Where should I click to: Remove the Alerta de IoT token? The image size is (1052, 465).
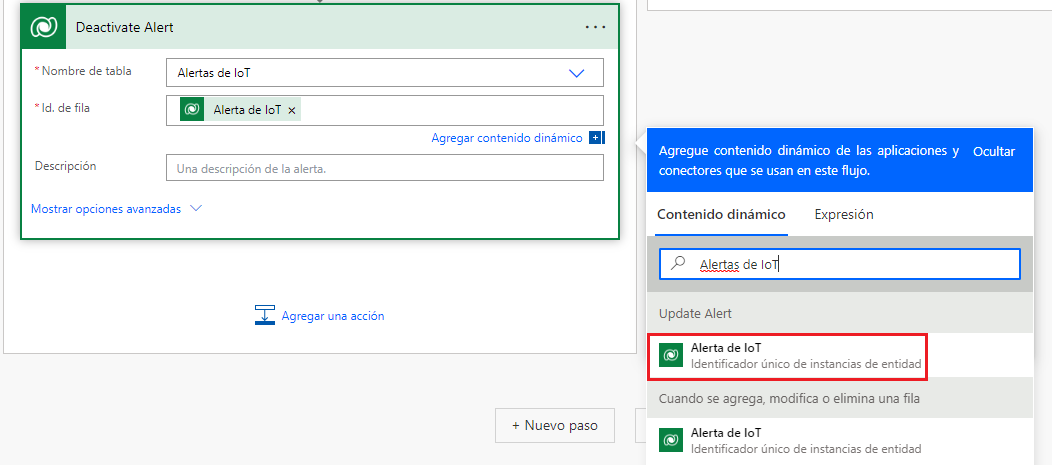point(292,111)
